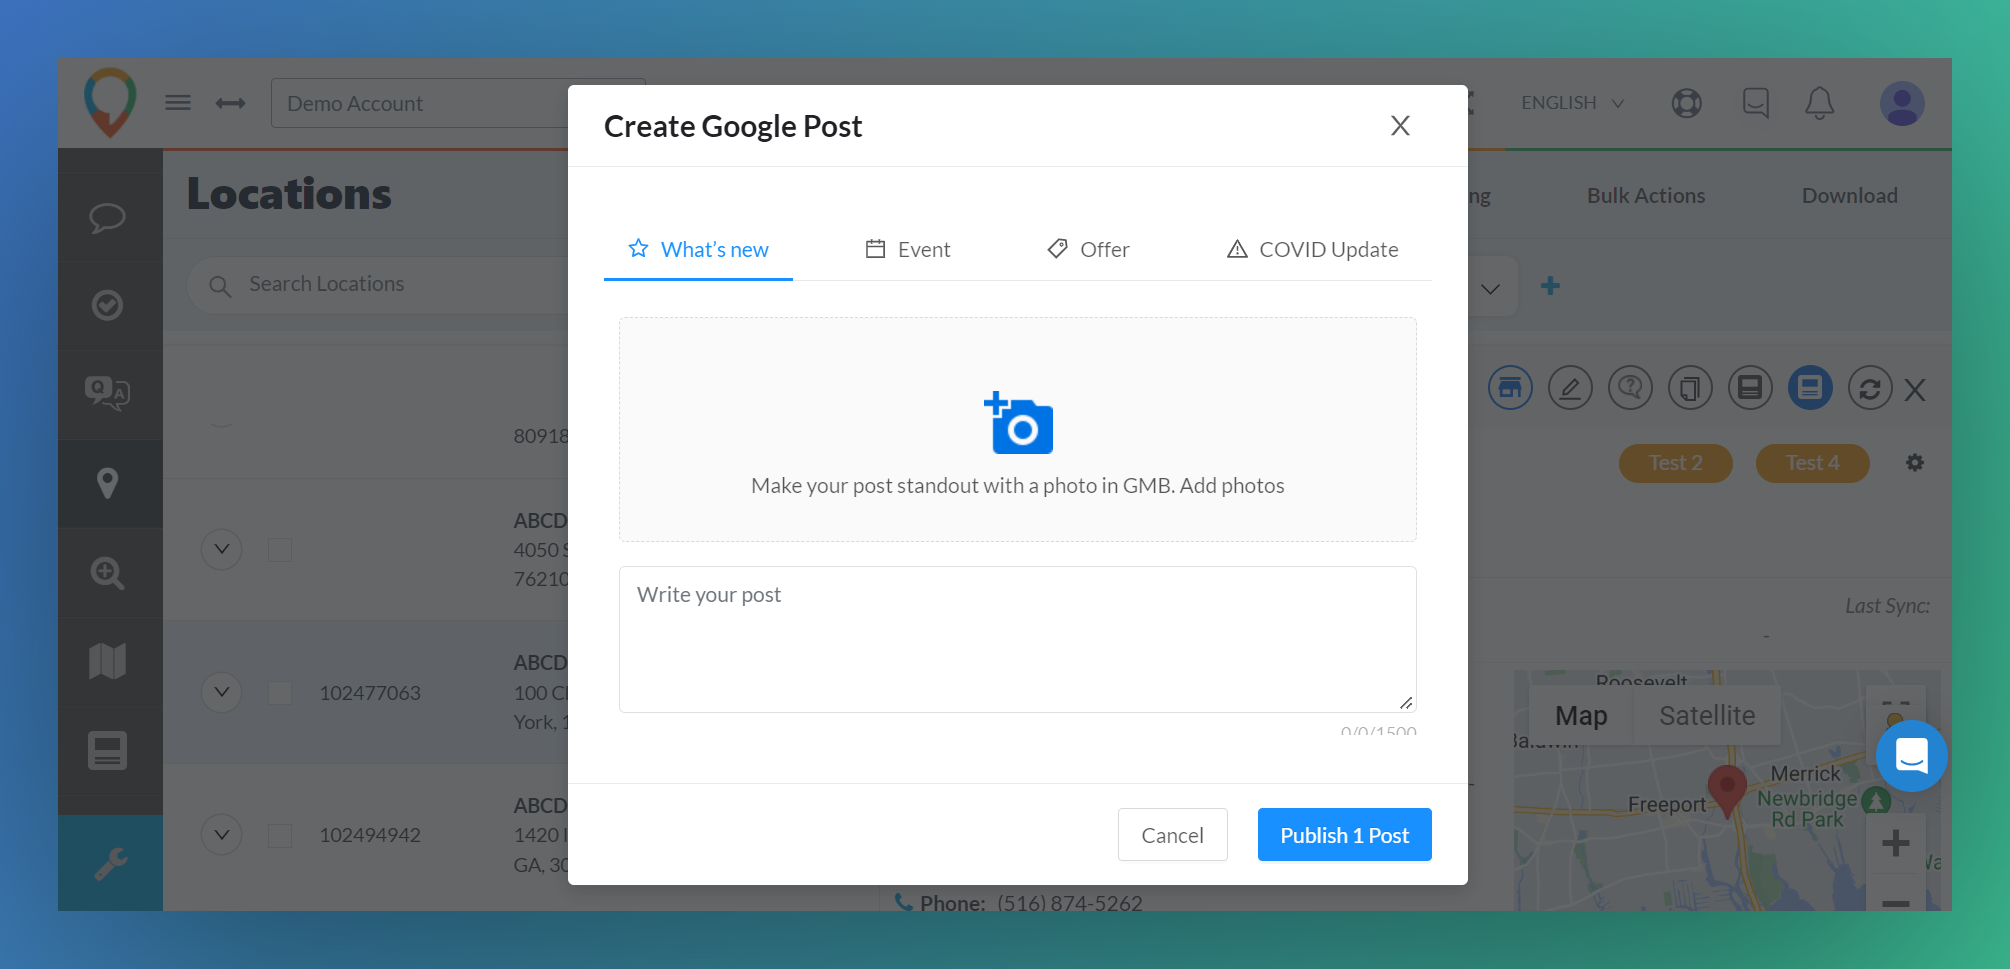
Task: Zoom in on the map
Action: 1895,843
